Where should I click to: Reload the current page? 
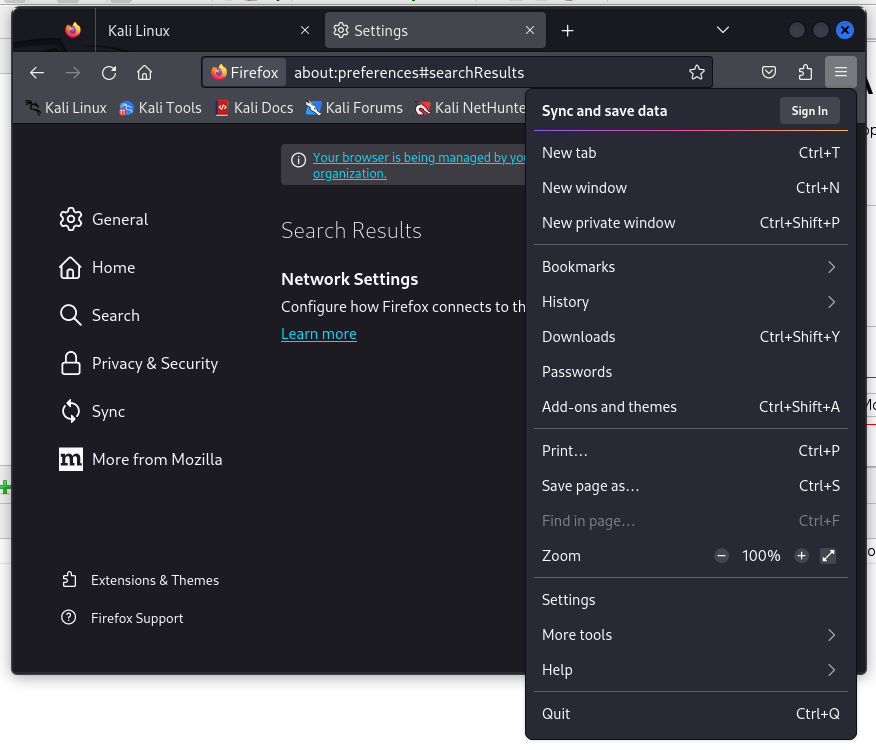point(109,73)
